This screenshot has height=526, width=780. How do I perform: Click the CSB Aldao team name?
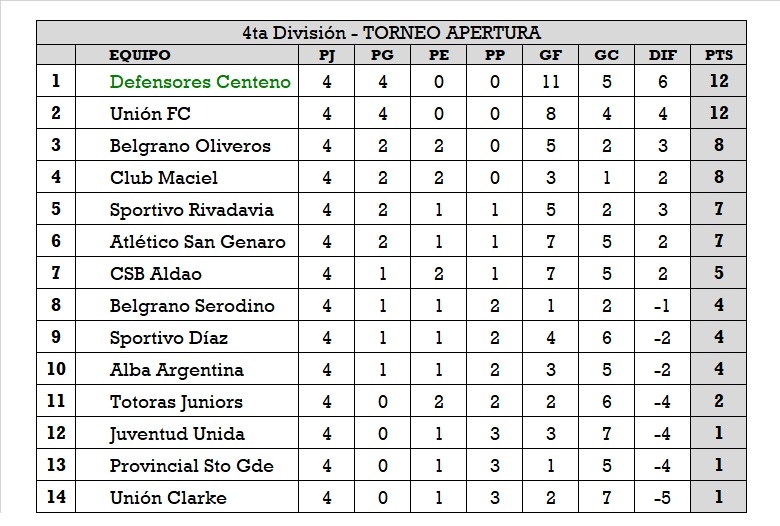[155, 274]
